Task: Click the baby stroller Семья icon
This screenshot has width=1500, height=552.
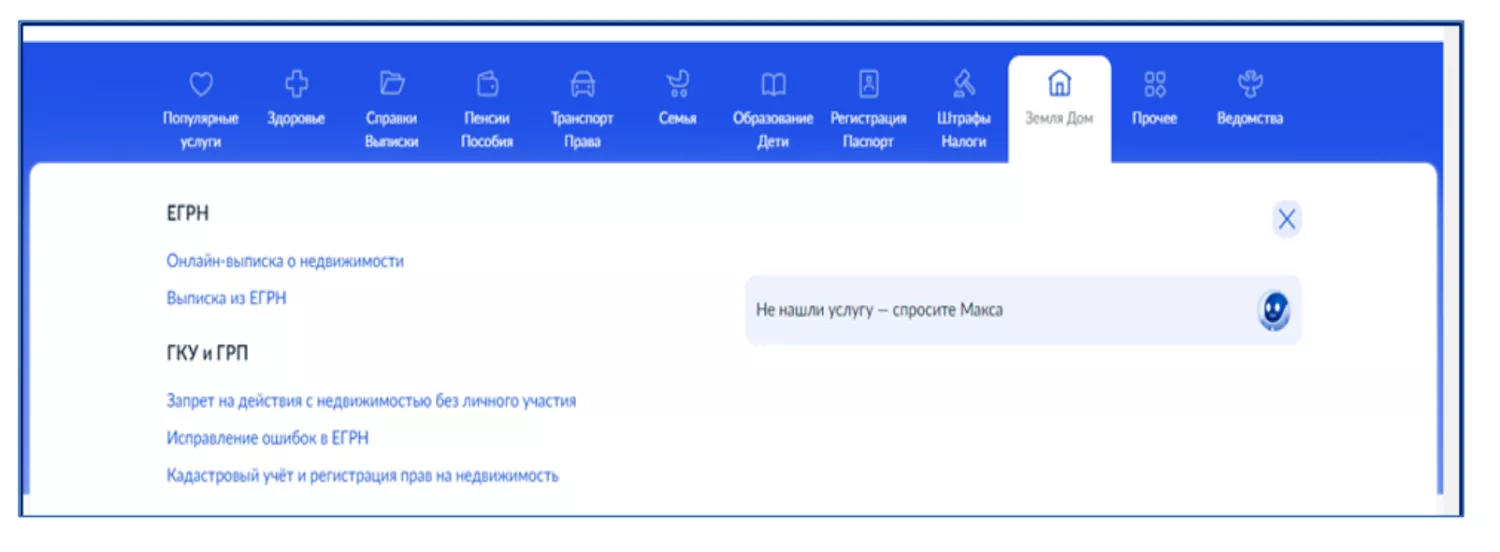Action: (677, 84)
